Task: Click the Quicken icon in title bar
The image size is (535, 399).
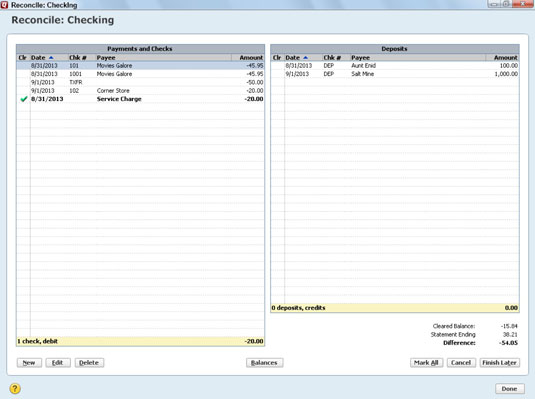Action: point(4,5)
